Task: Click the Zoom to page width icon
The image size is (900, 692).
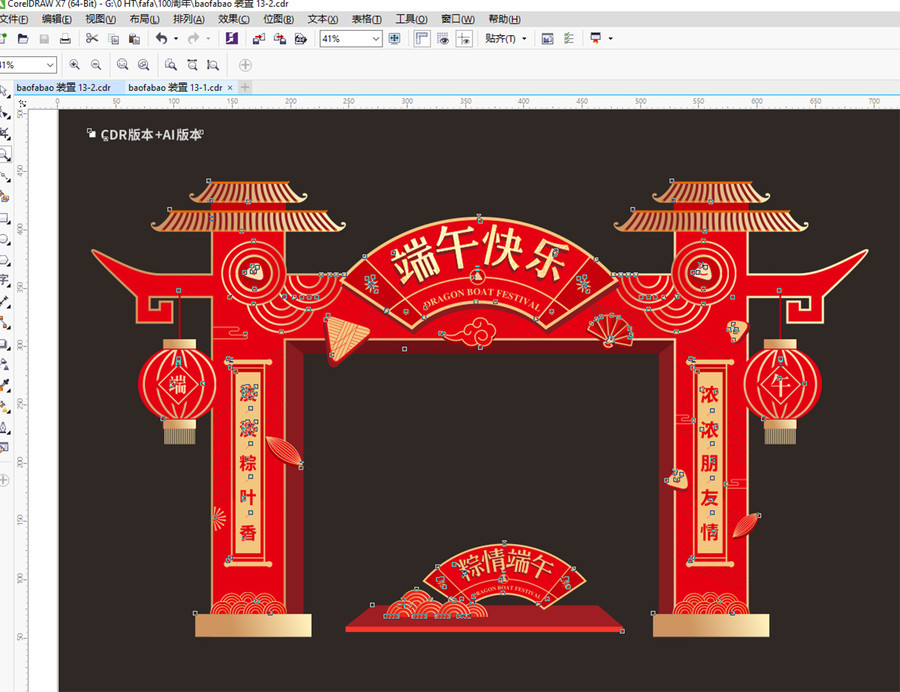Action: tap(192, 65)
